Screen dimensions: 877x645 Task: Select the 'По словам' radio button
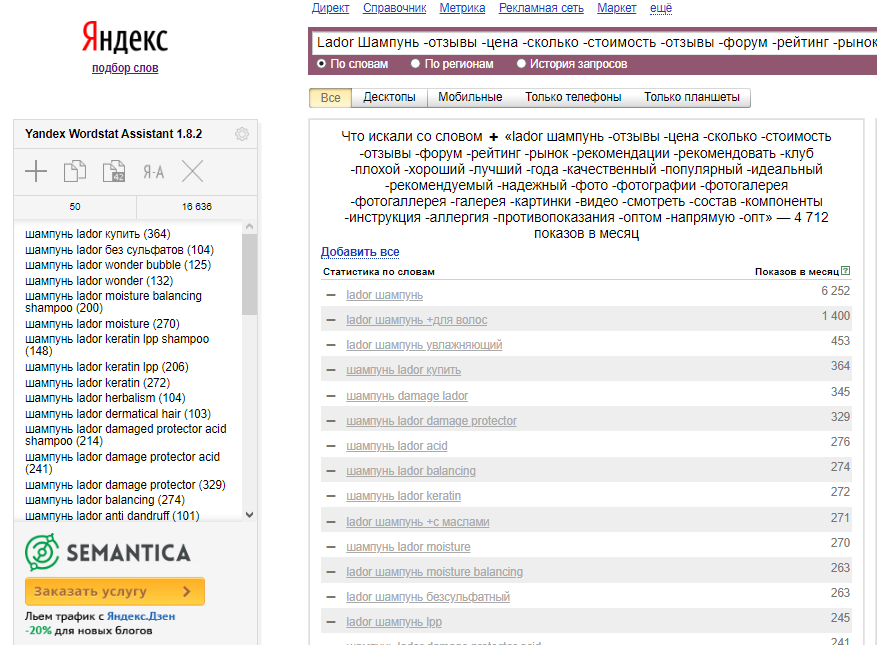[322, 64]
